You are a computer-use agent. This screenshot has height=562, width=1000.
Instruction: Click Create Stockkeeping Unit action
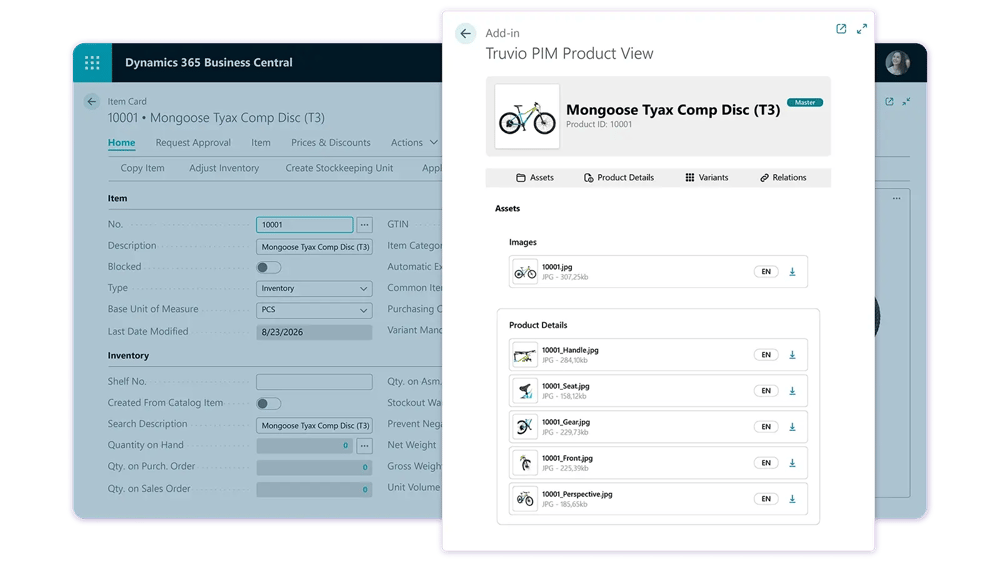pyautogui.click(x=339, y=168)
